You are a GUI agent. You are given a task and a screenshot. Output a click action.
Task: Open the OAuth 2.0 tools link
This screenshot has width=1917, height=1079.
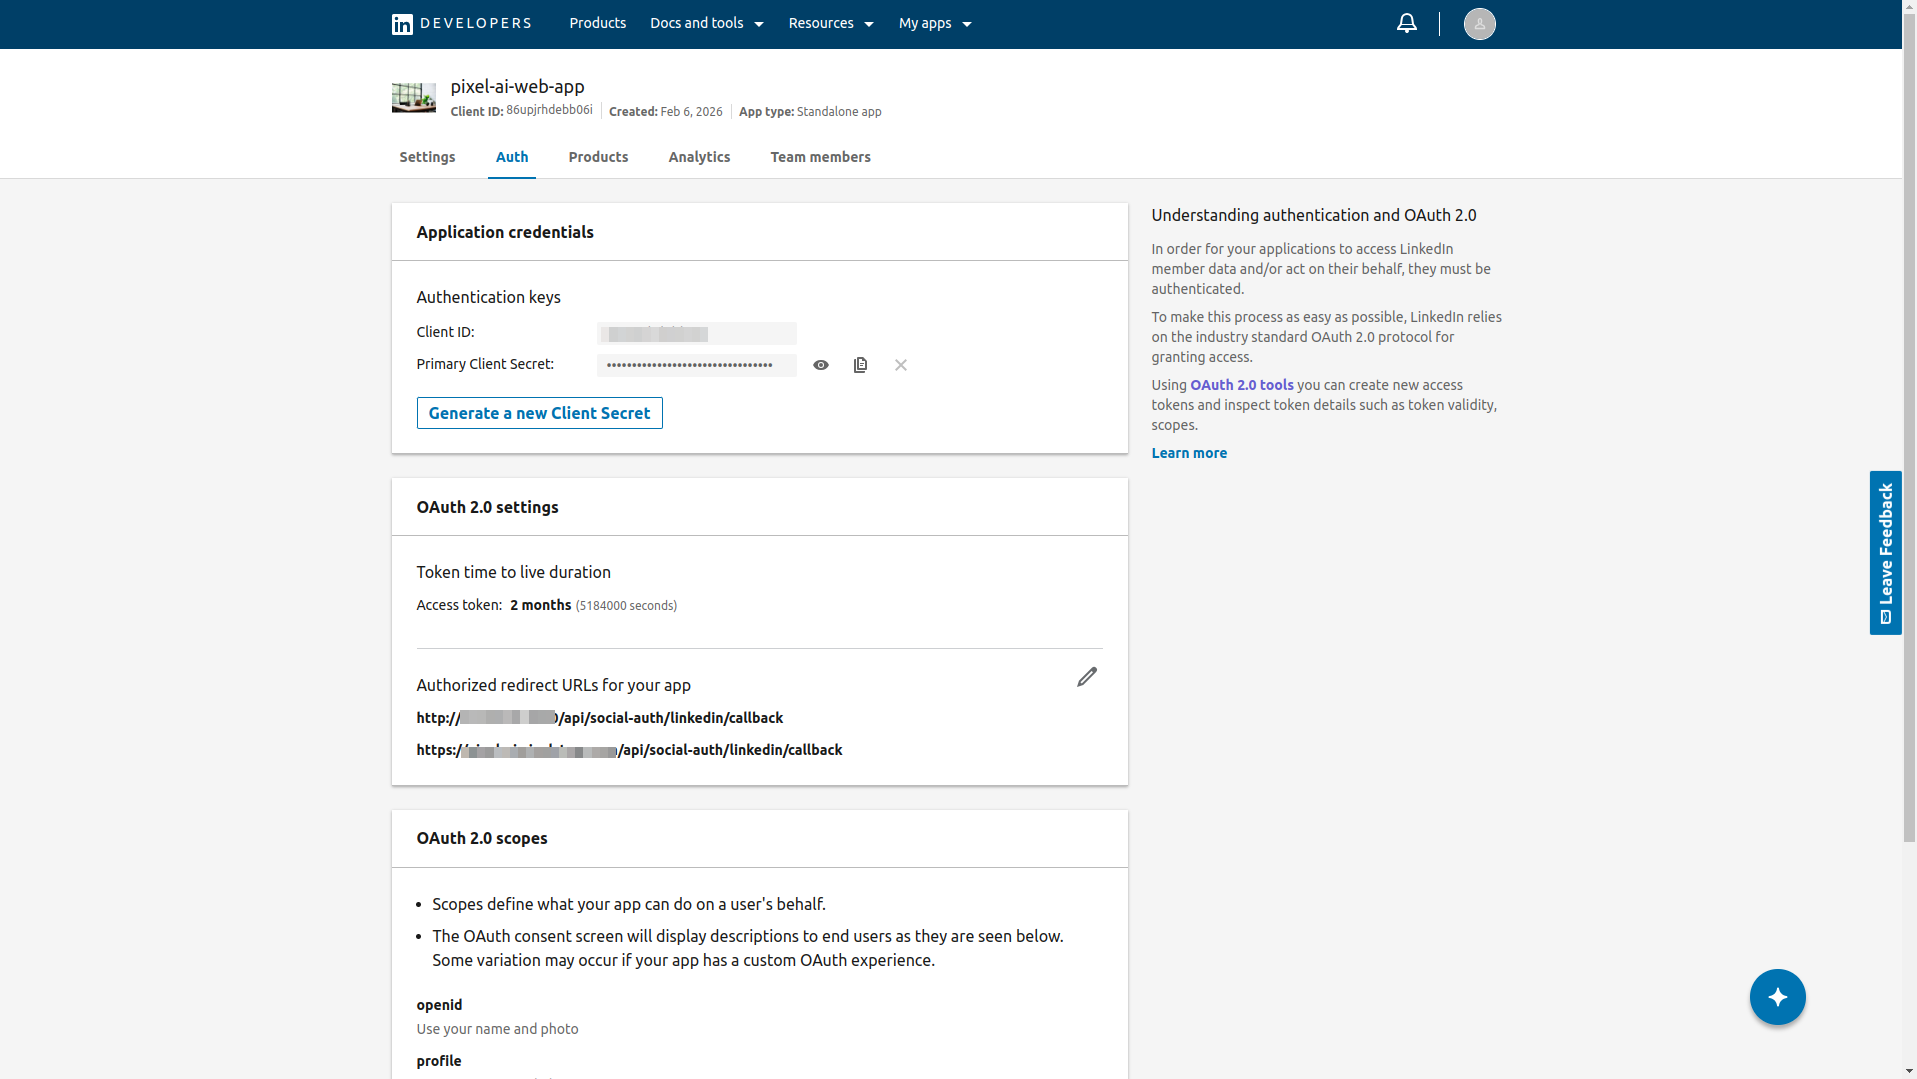[x=1242, y=385]
